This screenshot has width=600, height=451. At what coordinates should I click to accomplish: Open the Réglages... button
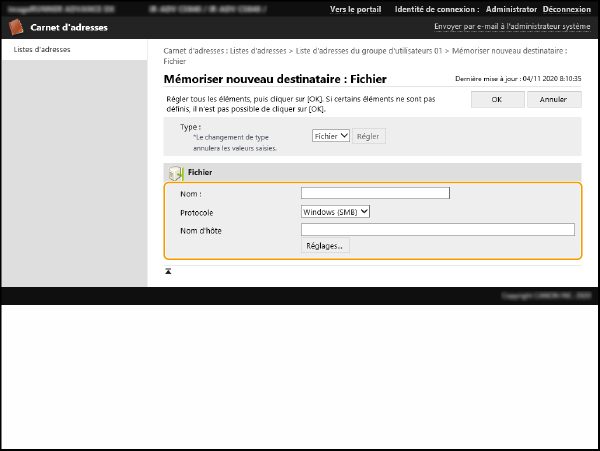(325, 245)
